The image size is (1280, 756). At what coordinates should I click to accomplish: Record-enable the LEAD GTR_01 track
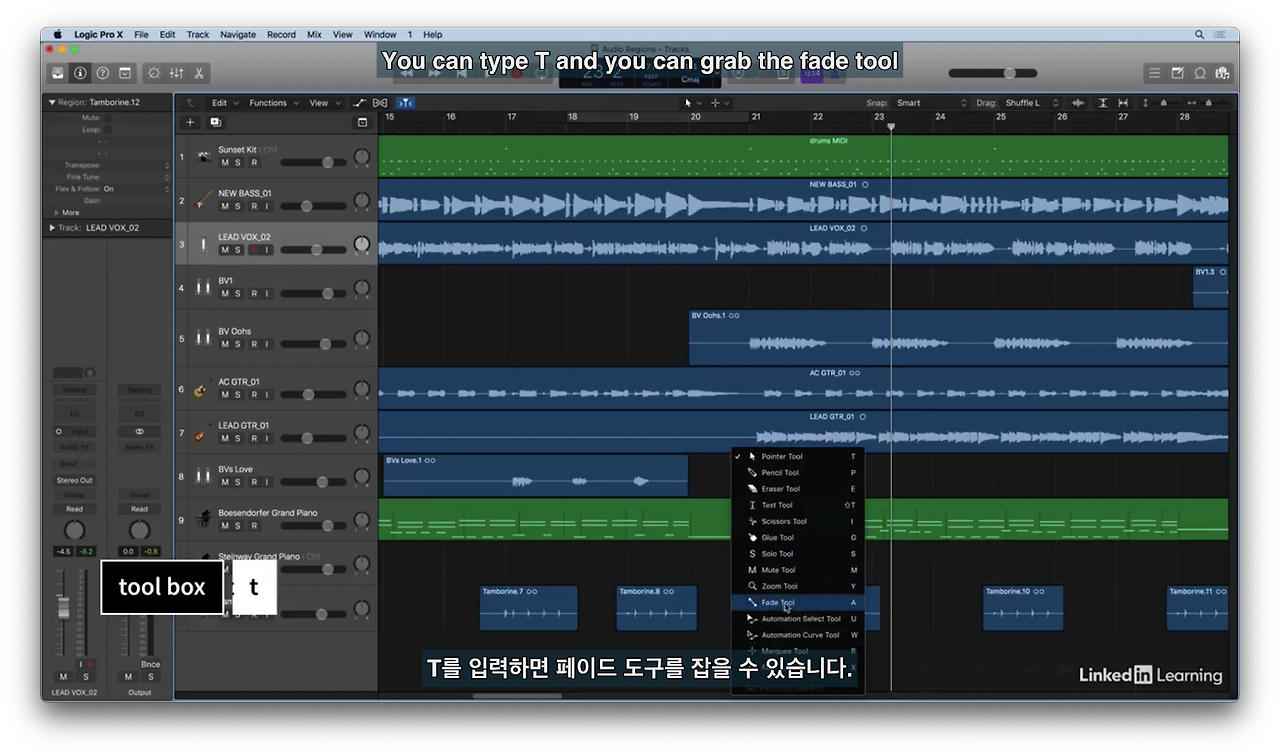pos(254,438)
